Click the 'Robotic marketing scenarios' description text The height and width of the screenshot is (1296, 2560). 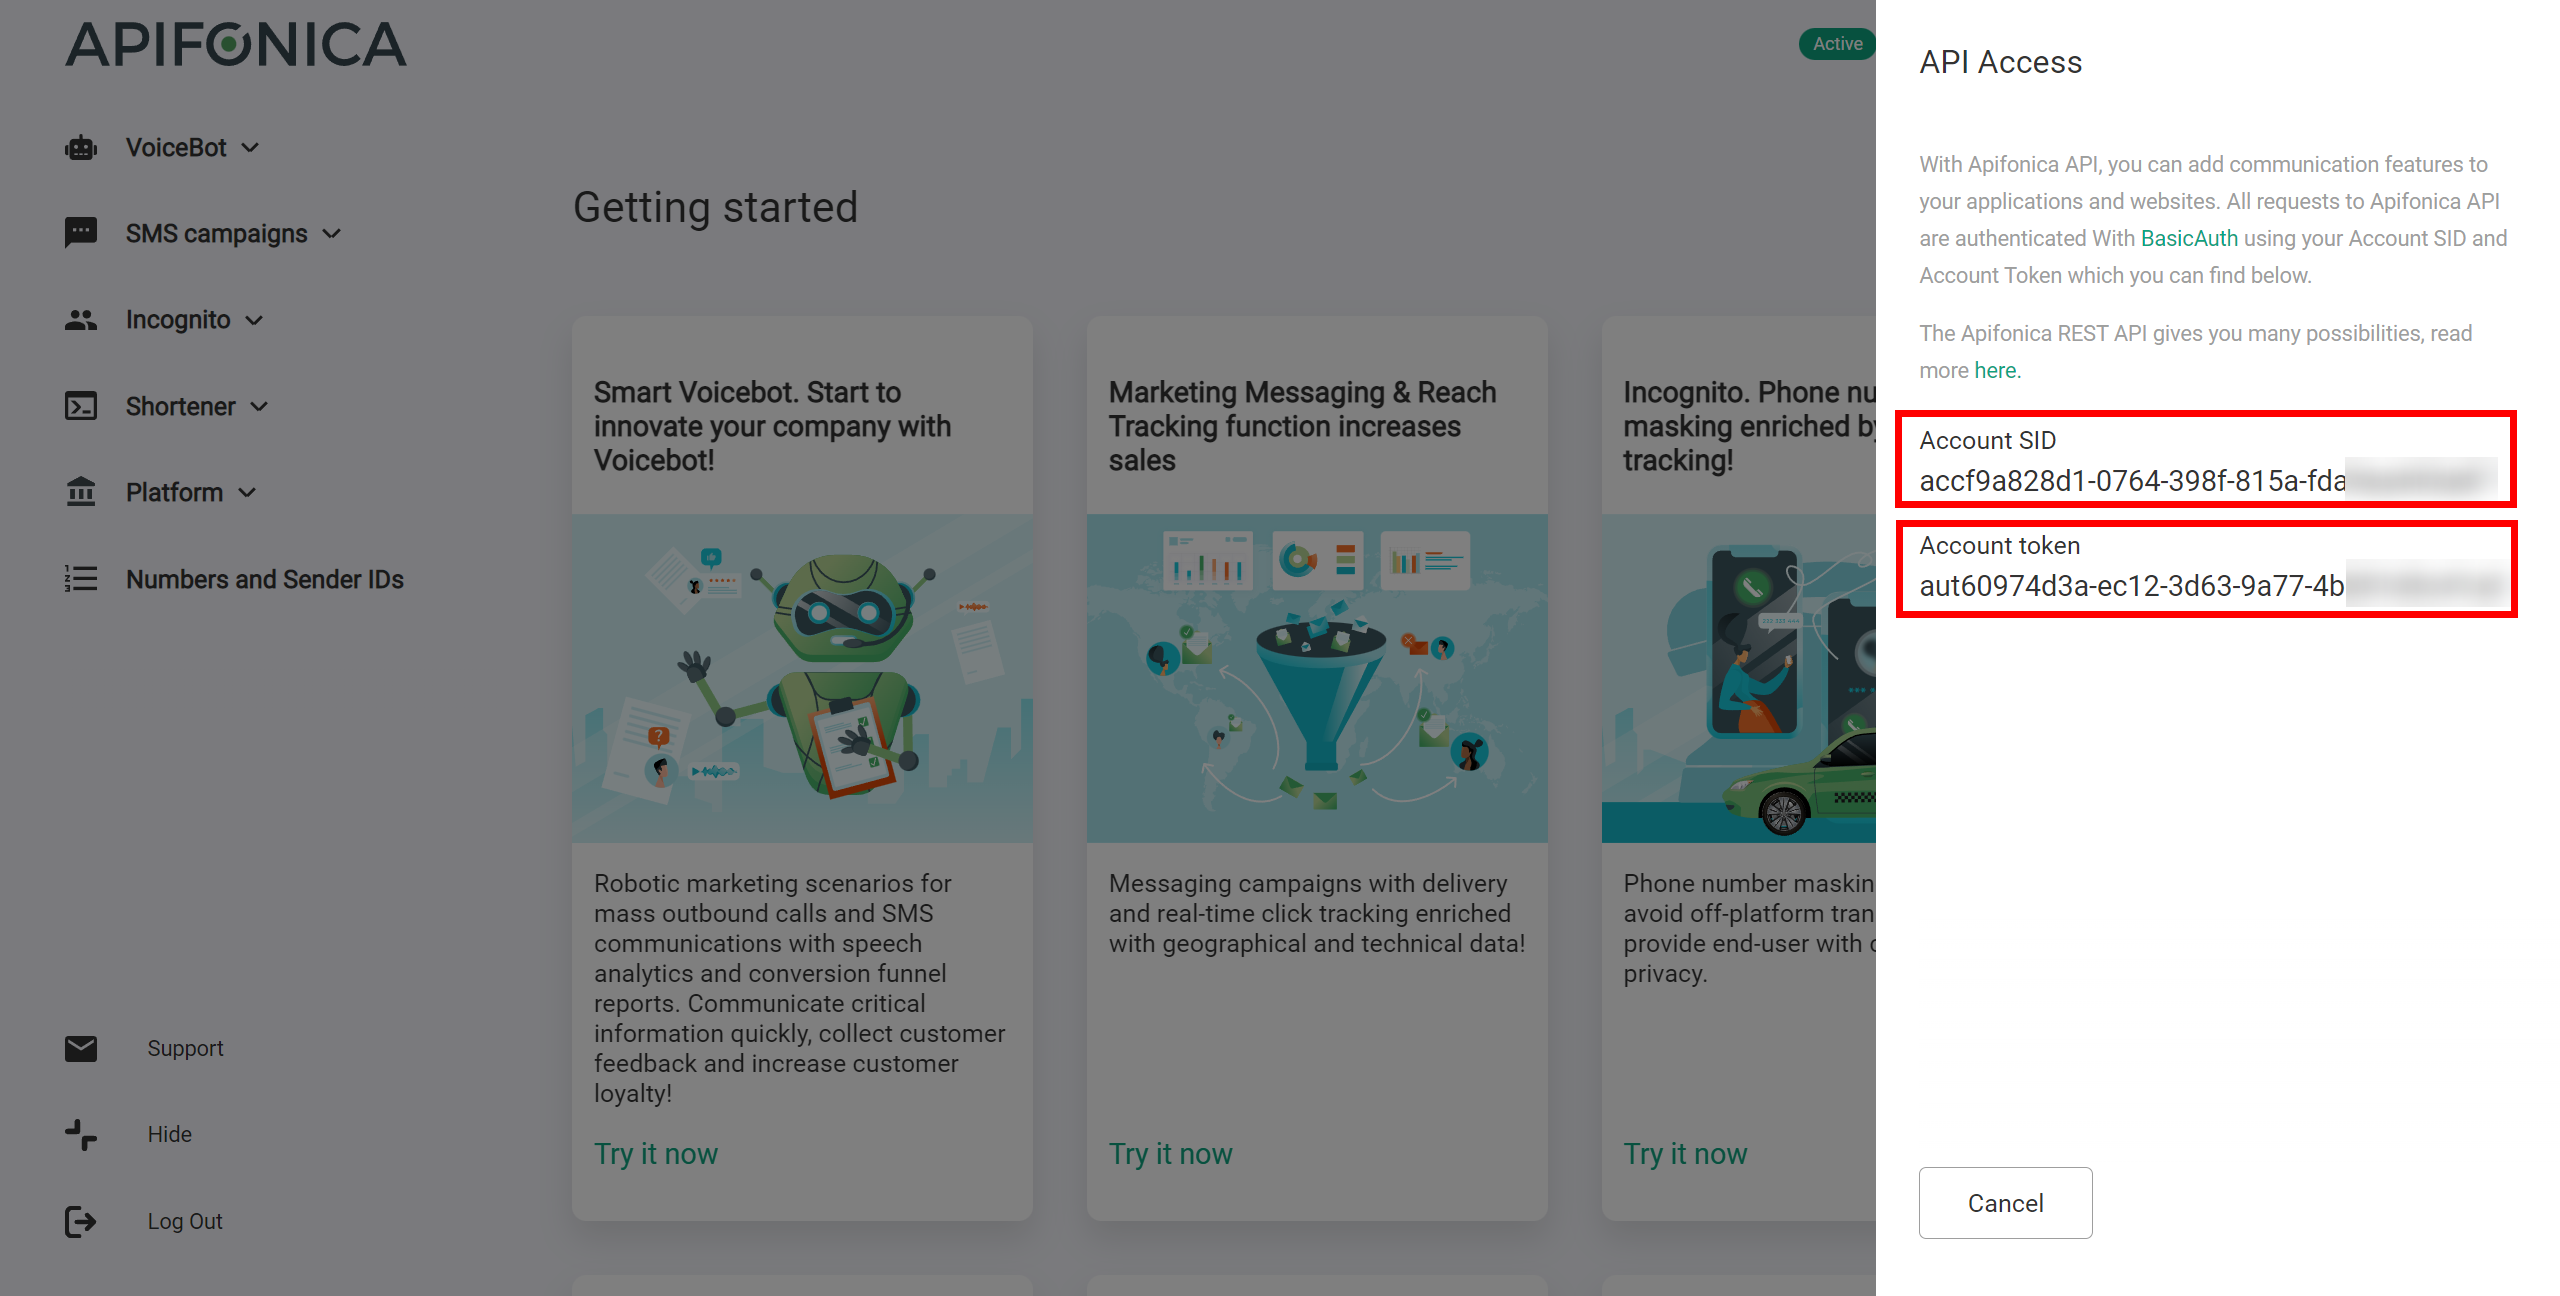coord(800,988)
